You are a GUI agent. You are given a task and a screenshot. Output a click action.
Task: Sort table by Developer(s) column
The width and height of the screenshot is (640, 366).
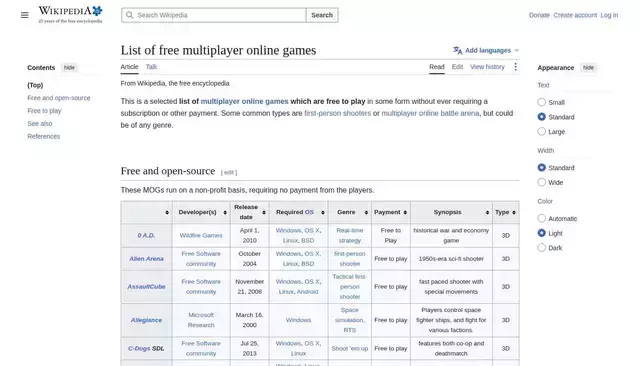point(225,213)
